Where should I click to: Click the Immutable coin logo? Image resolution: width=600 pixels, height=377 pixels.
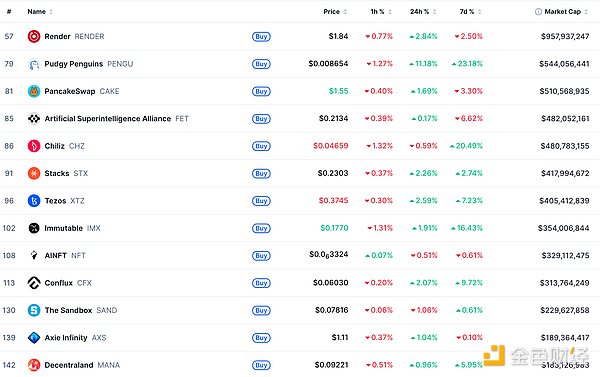[34, 228]
